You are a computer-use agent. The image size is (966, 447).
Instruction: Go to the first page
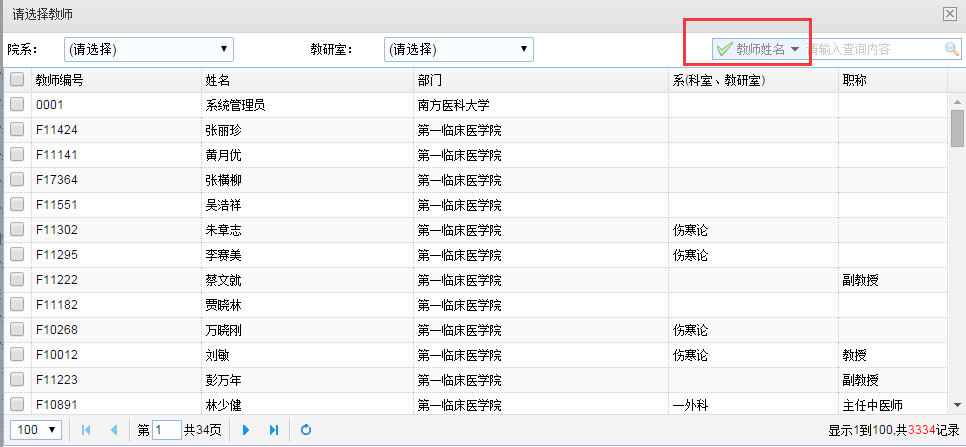pos(86,429)
